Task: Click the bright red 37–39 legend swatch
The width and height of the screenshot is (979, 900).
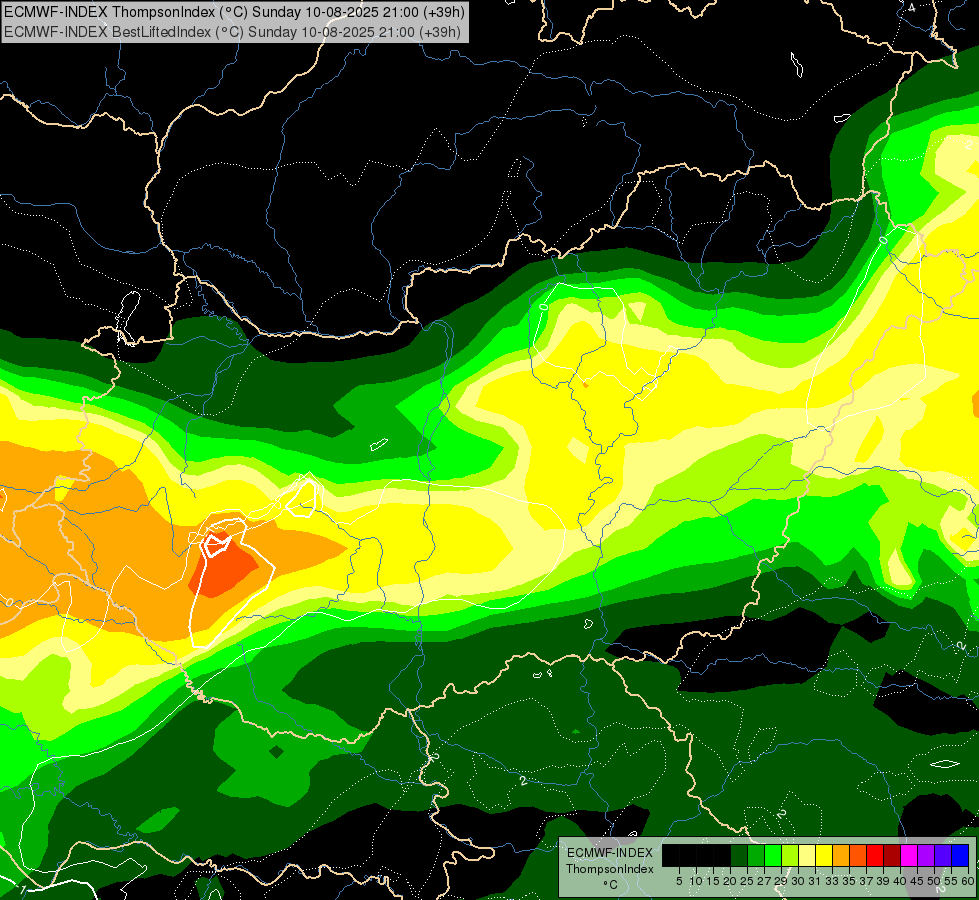Action: pos(875,855)
